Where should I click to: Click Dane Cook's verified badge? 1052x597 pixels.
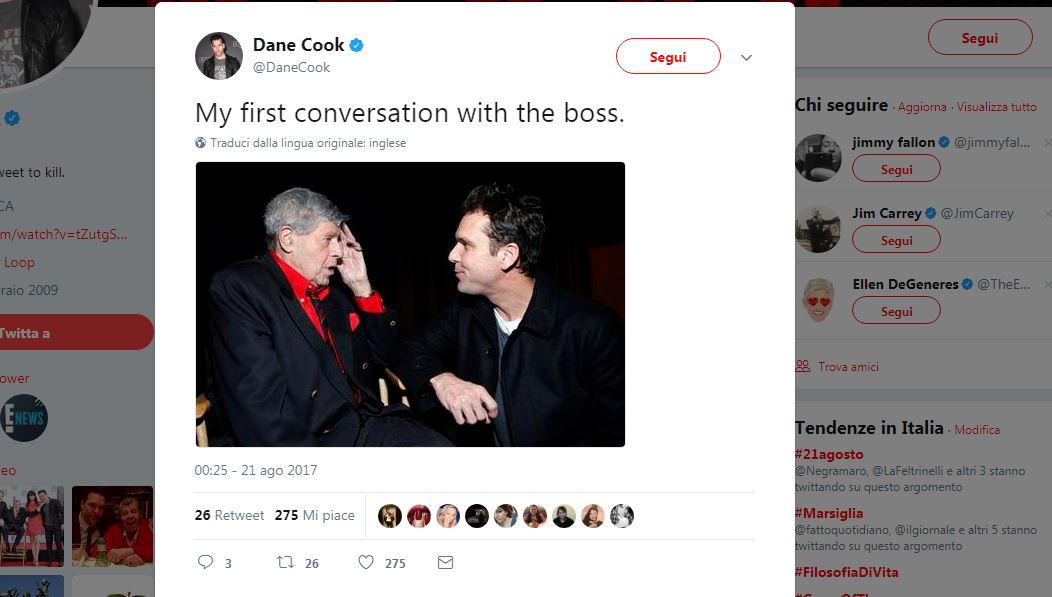click(x=356, y=45)
